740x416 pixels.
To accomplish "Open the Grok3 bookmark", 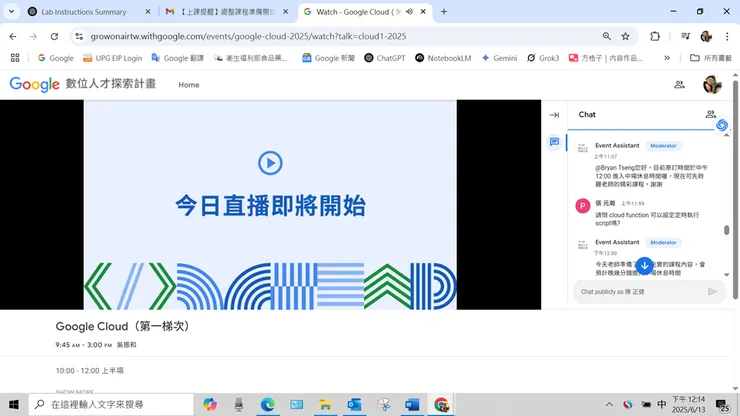I will [543, 58].
